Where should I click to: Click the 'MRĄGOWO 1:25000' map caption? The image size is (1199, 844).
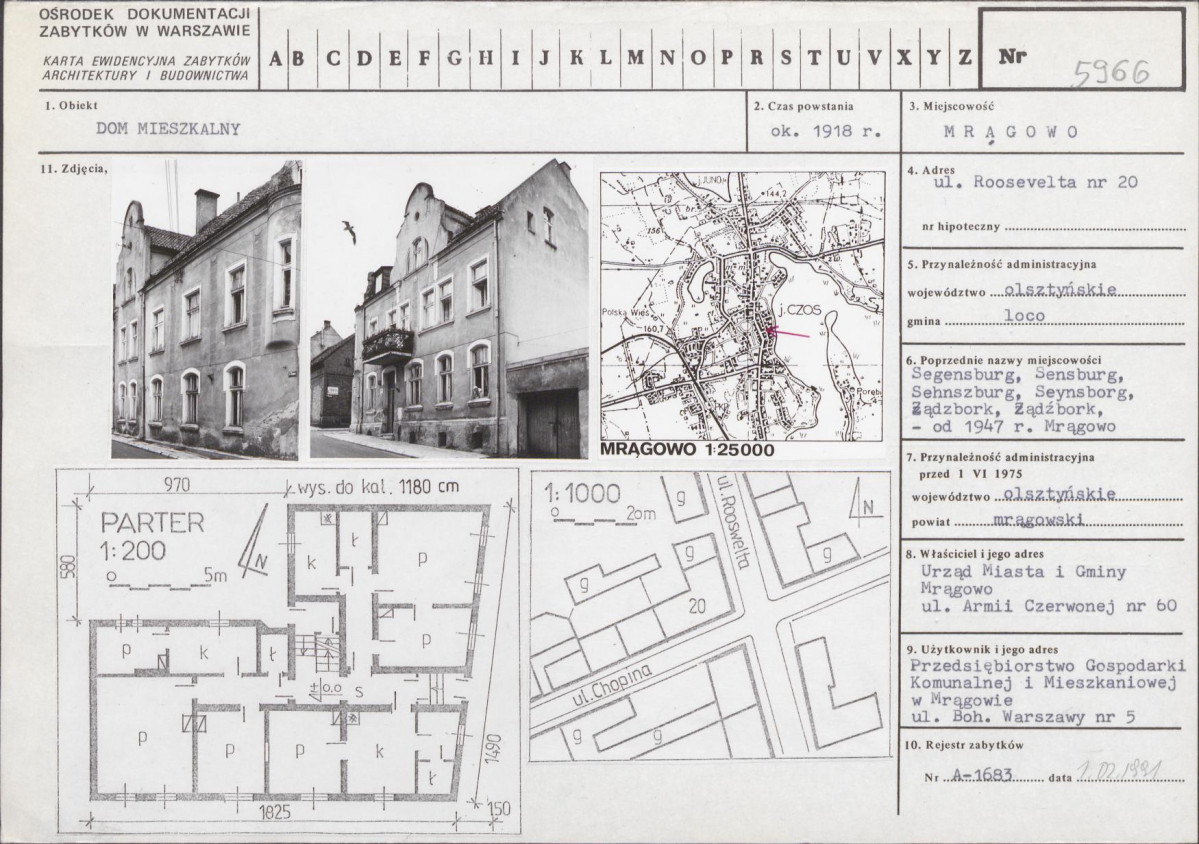pos(687,450)
